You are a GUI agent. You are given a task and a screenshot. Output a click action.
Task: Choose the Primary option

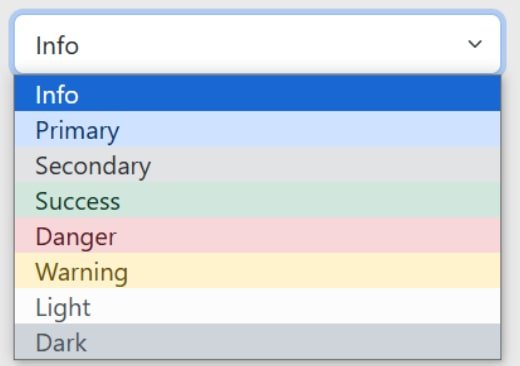[x=257, y=129]
